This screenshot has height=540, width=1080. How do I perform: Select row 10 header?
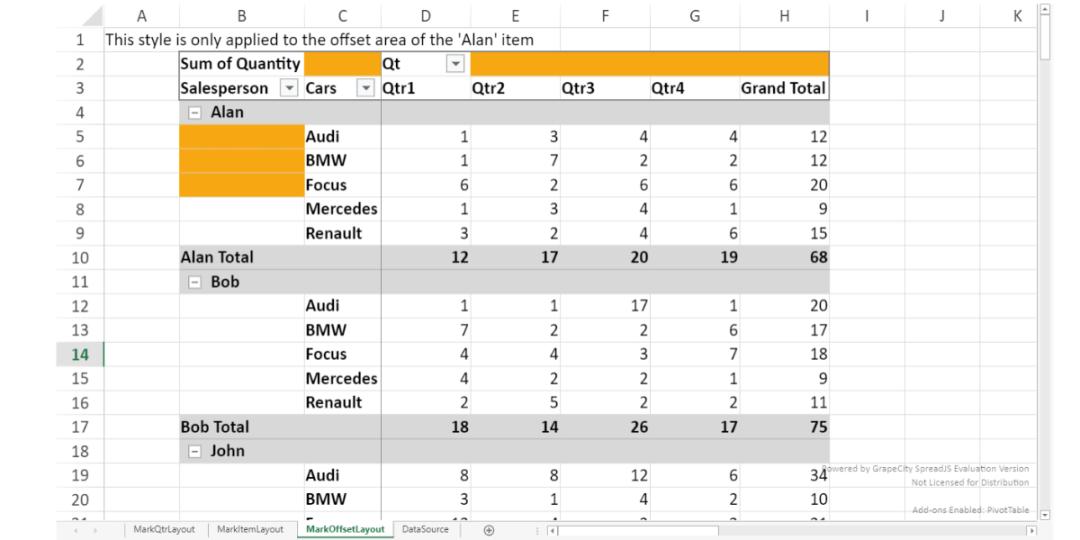click(x=80, y=258)
